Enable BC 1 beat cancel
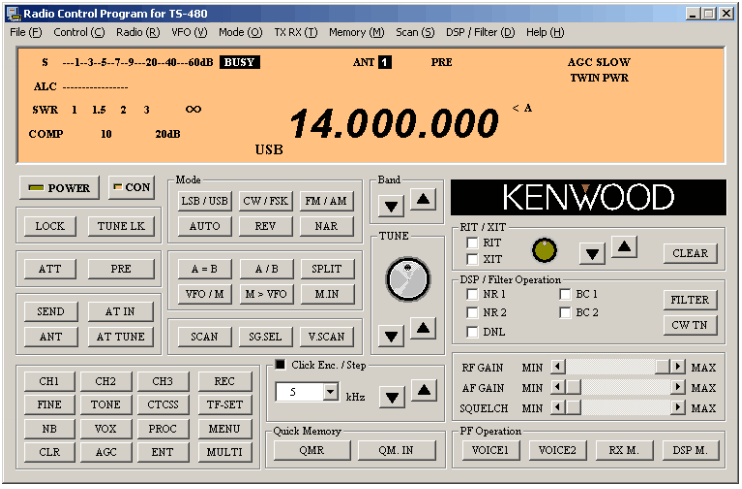This screenshot has height=489, width=742. pos(565,294)
